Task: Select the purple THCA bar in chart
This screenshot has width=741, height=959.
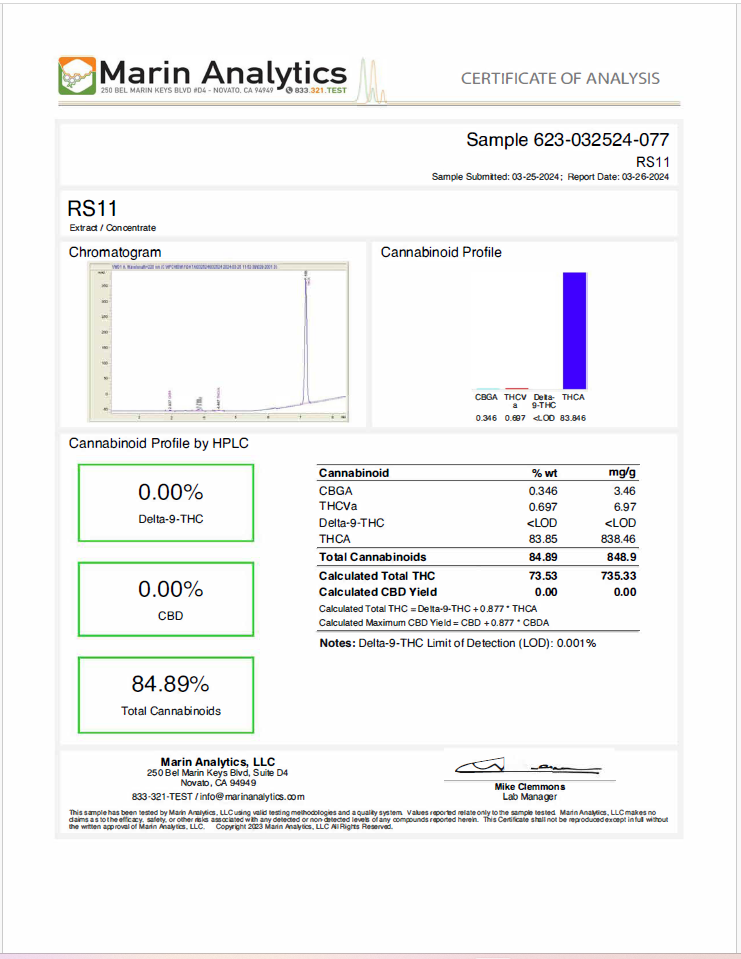Action: click(x=573, y=330)
